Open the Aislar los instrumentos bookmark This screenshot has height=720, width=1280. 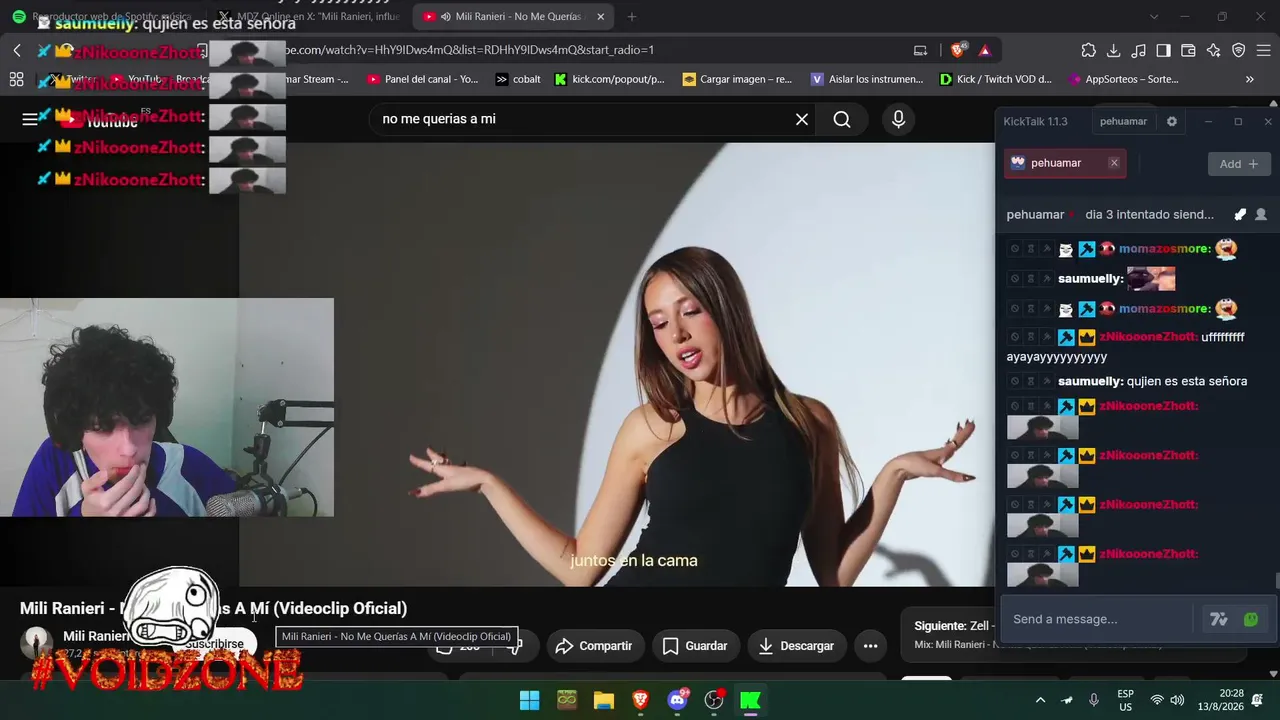tap(867, 79)
